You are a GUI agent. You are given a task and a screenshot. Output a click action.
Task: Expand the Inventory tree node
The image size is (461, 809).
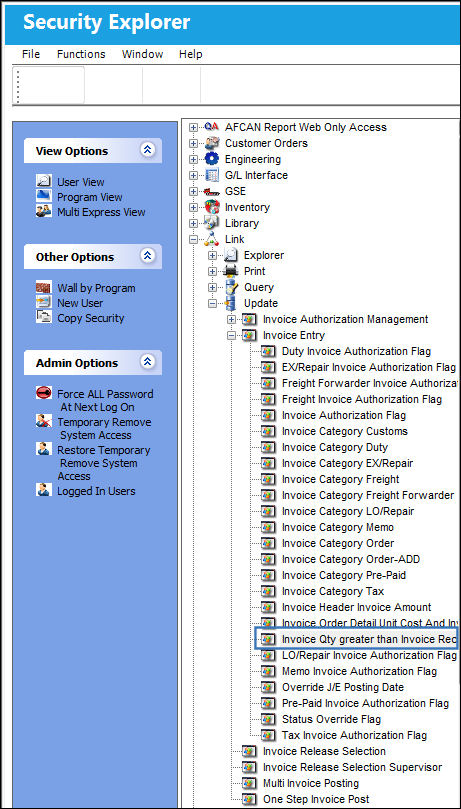[x=193, y=207]
